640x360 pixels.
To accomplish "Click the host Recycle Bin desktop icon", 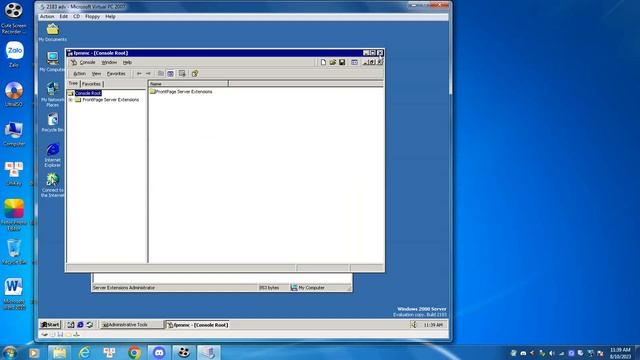I will tap(14, 252).
